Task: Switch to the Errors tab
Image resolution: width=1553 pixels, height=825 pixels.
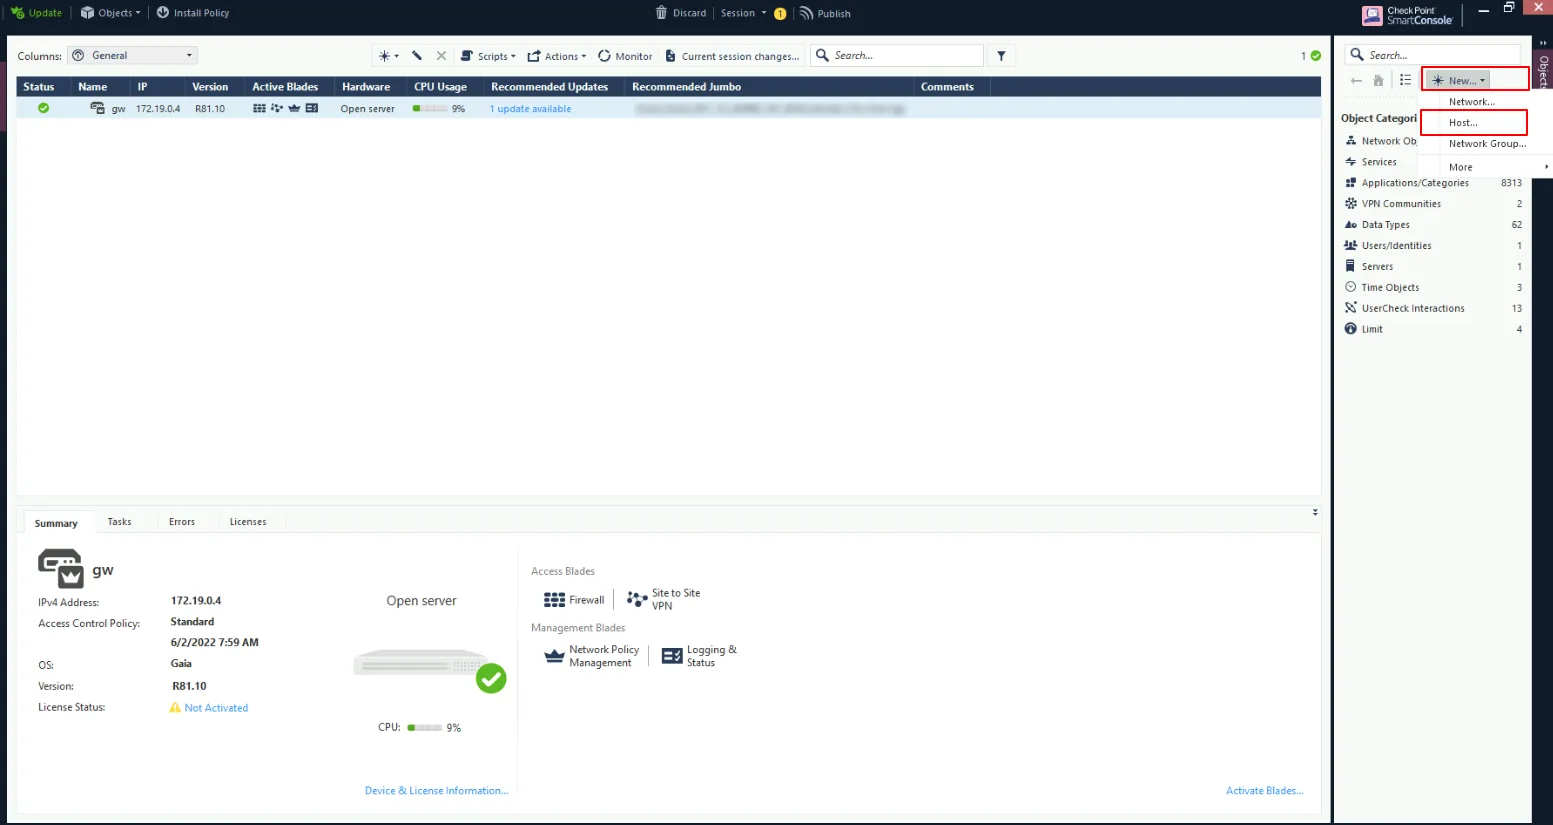Action: pyautogui.click(x=182, y=522)
